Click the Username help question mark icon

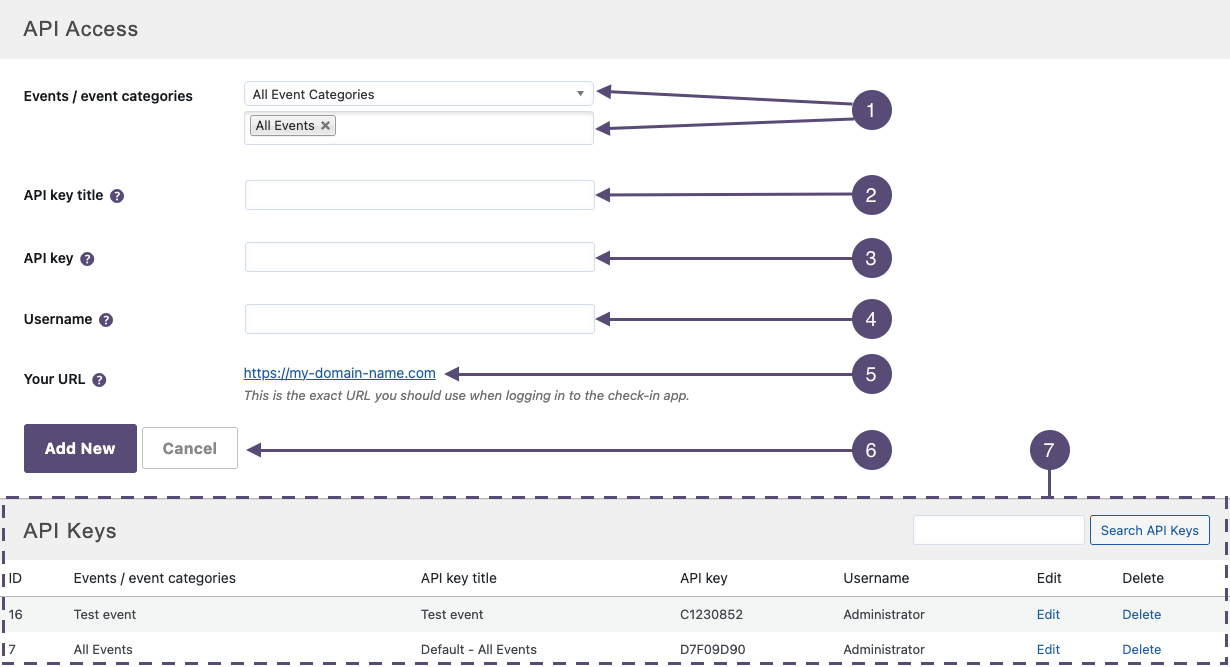pyautogui.click(x=106, y=320)
